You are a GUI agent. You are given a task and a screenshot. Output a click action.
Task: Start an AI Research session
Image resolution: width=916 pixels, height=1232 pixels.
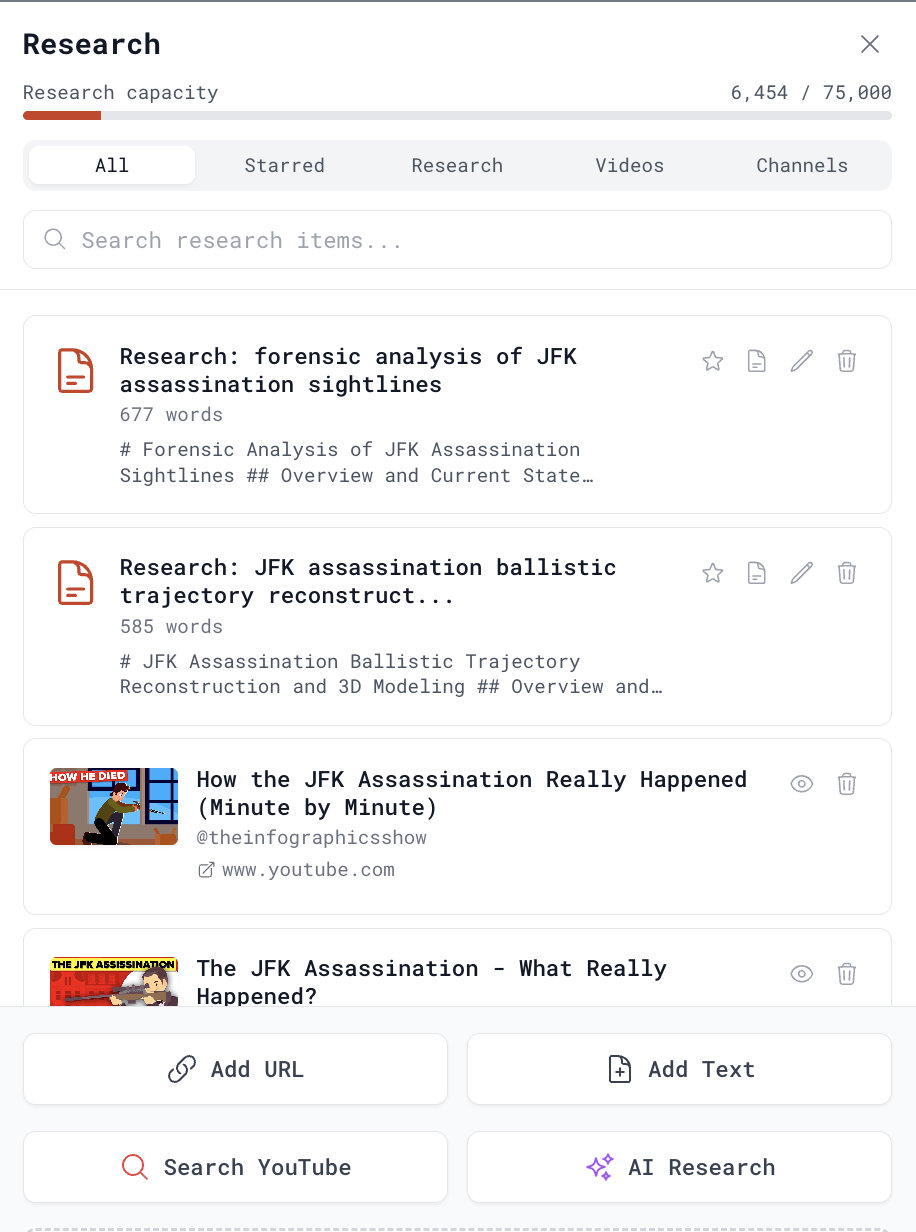tap(679, 1167)
